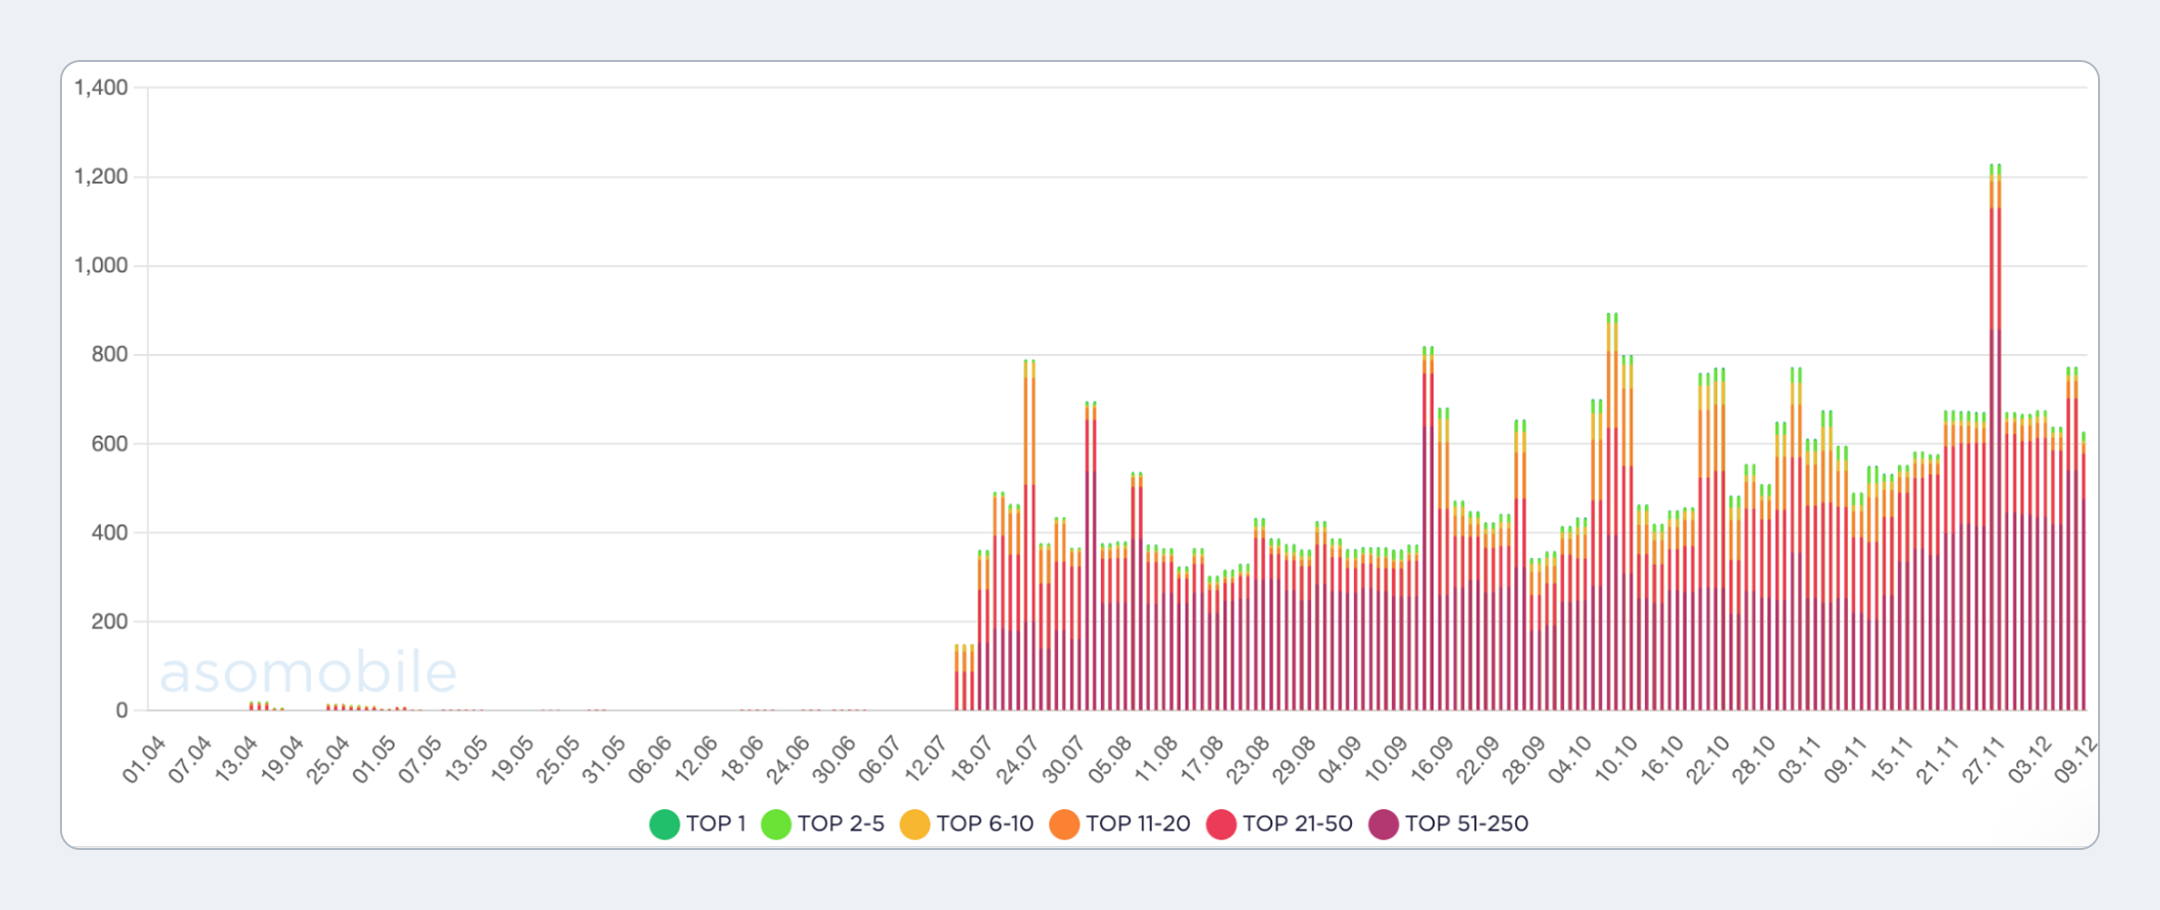Click the 16.10 date label
The height and width of the screenshot is (910, 2160).
[x=1662, y=760]
